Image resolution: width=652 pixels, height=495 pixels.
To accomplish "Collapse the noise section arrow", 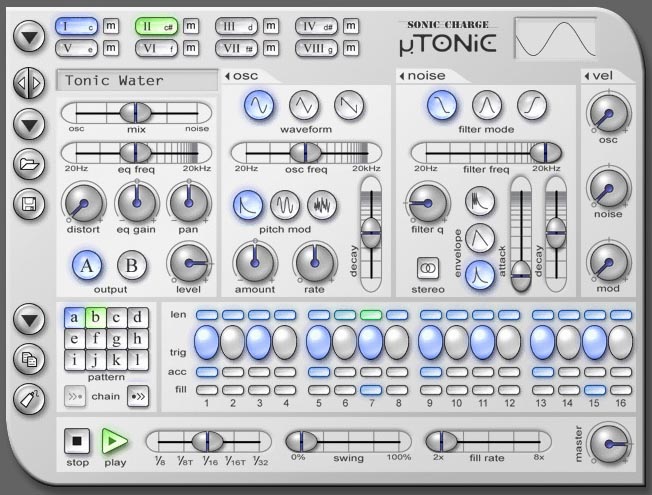I will [402, 76].
